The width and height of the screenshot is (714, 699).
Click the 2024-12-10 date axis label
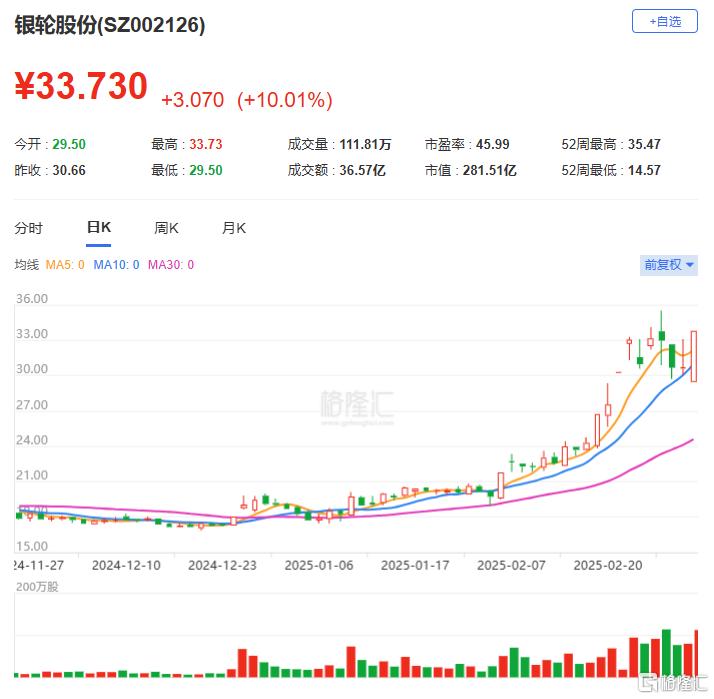tap(126, 566)
